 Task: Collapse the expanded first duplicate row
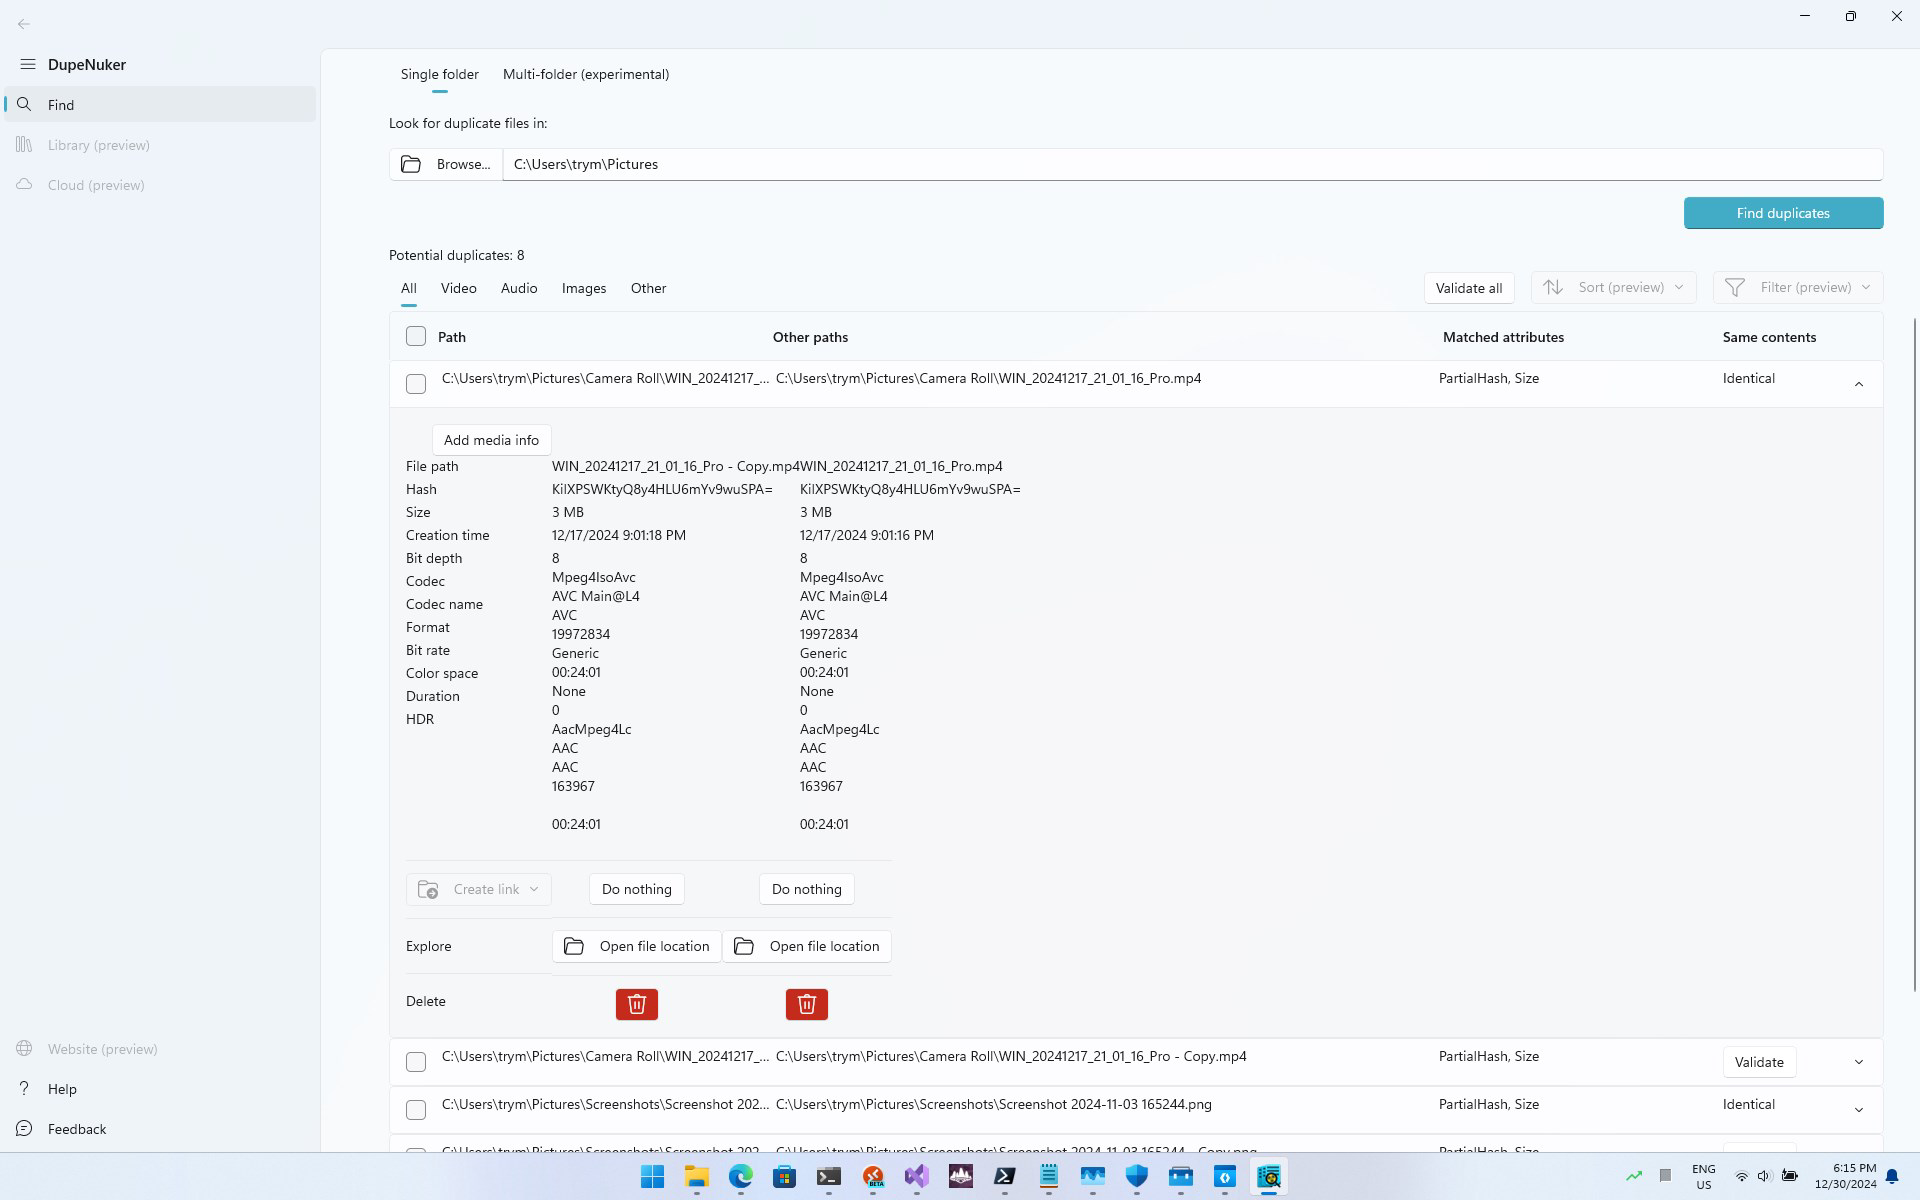point(1859,384)
